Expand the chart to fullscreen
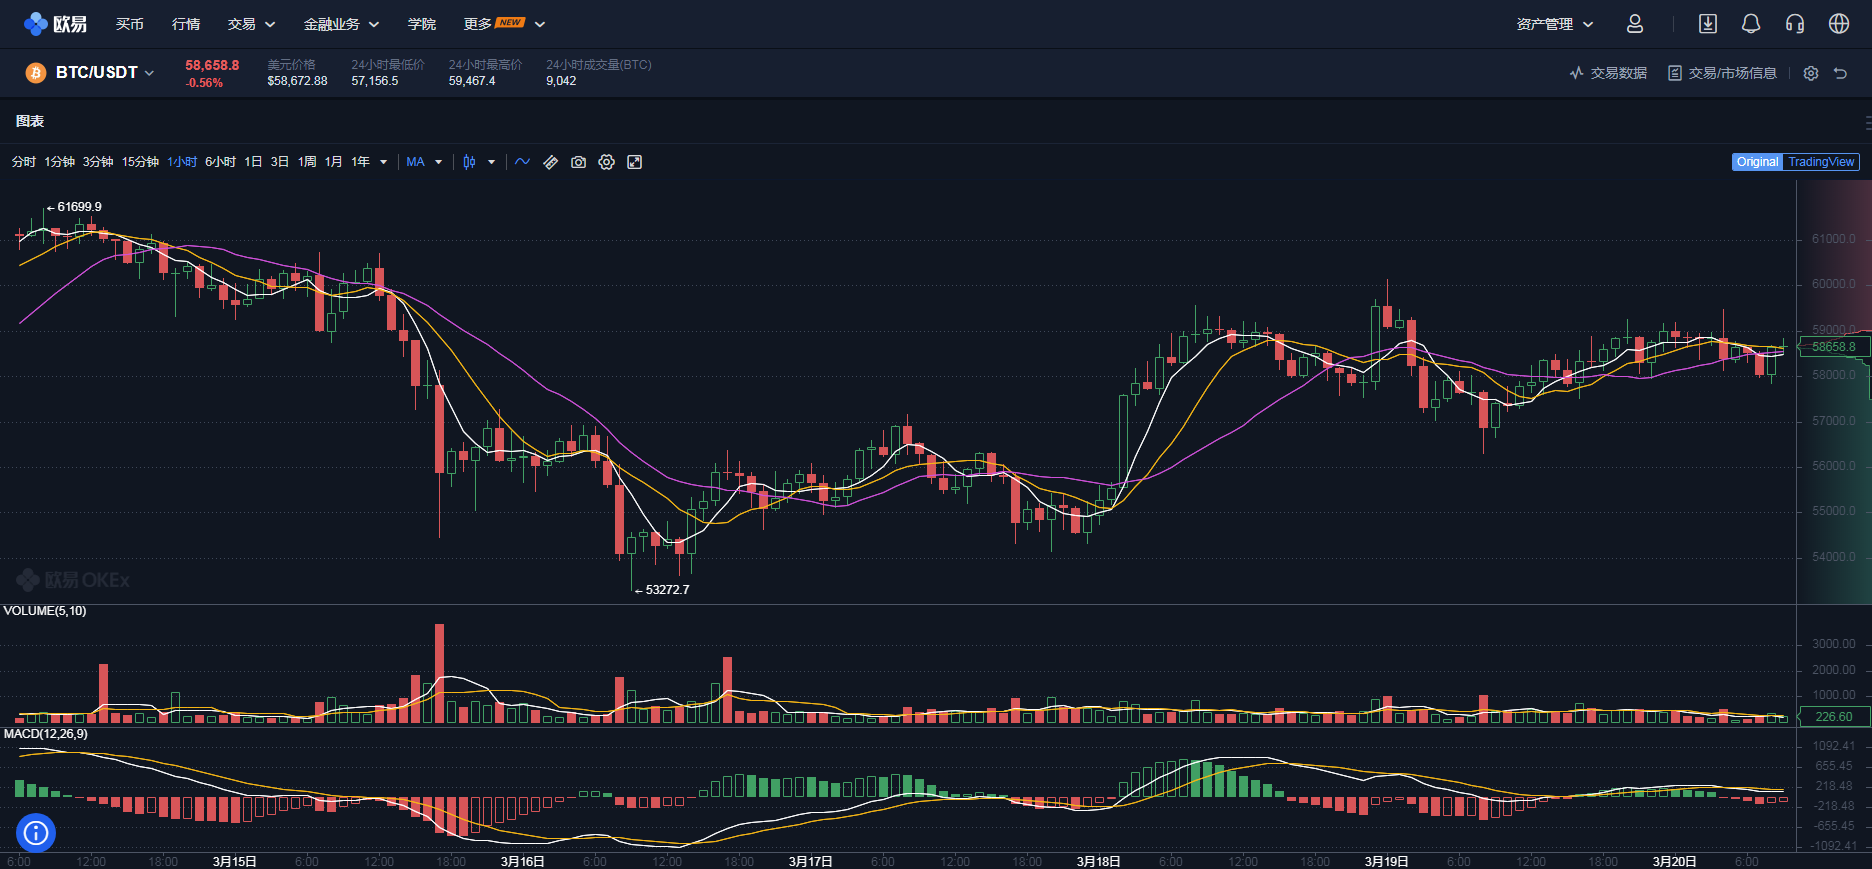Viewport: 1872px width, 869px height. click(x=634, y=162)
